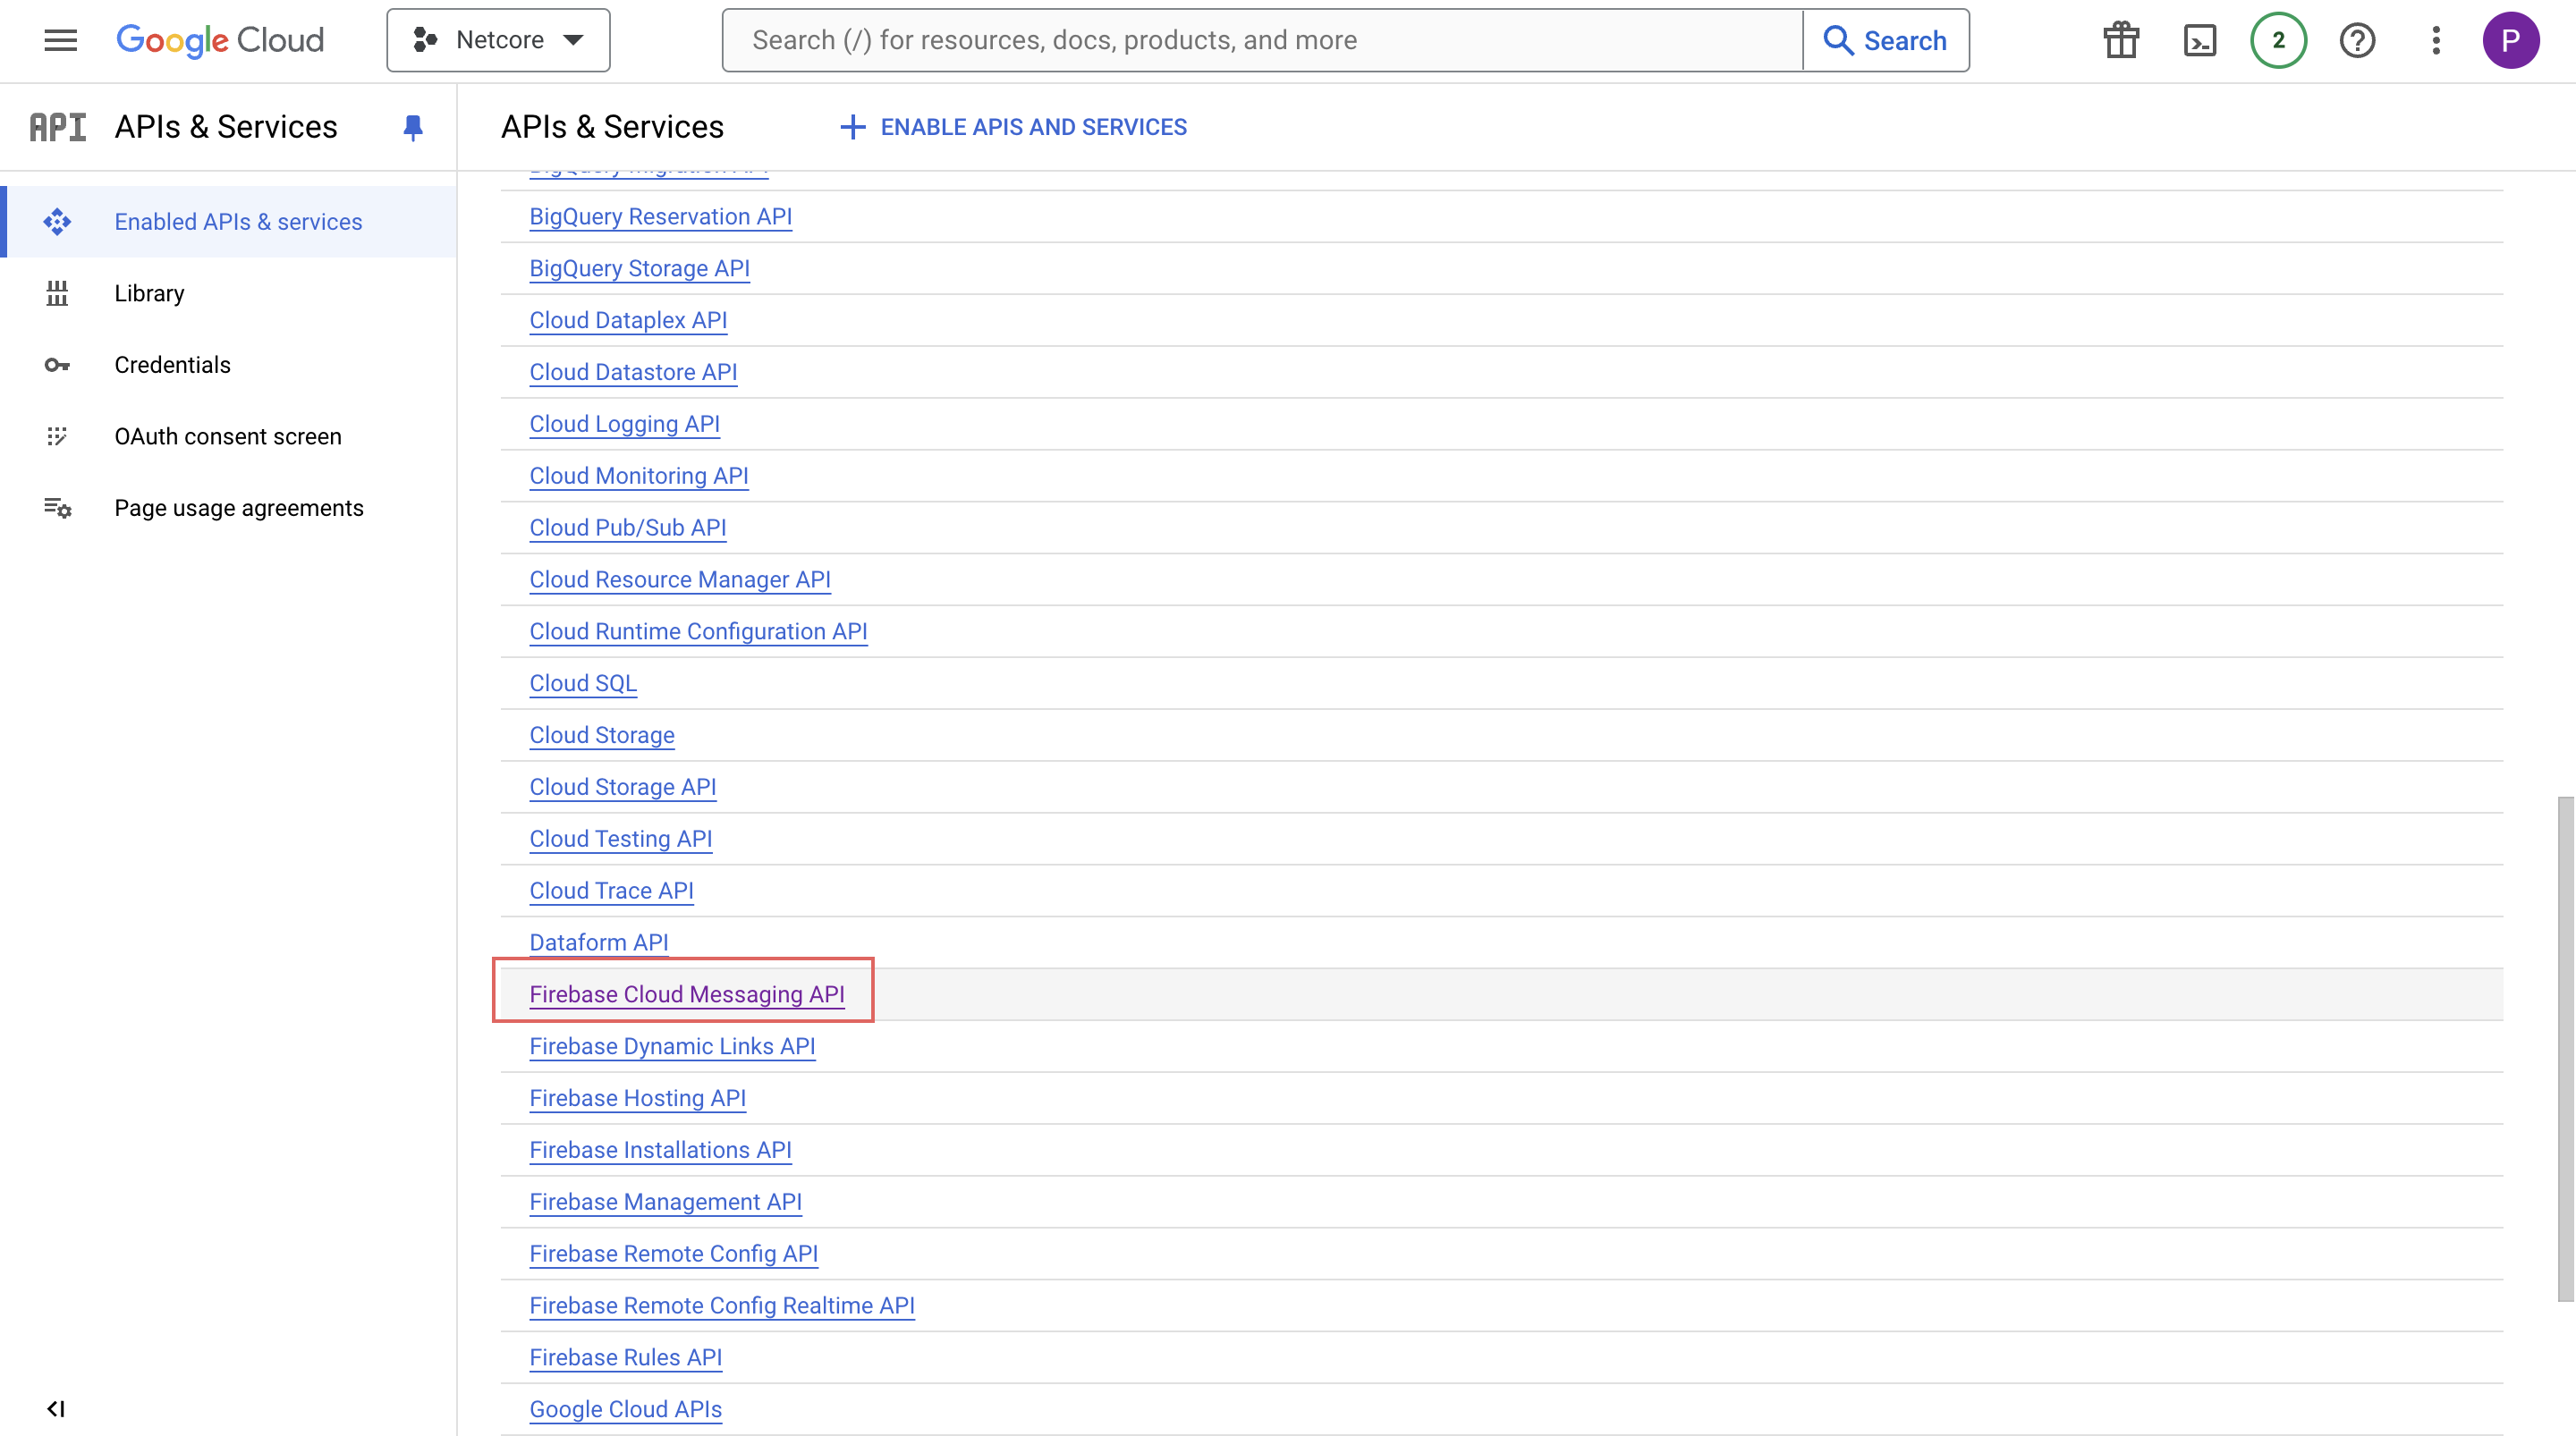
Task: Open Credentials in the sidebar
Action: (230, 365)
